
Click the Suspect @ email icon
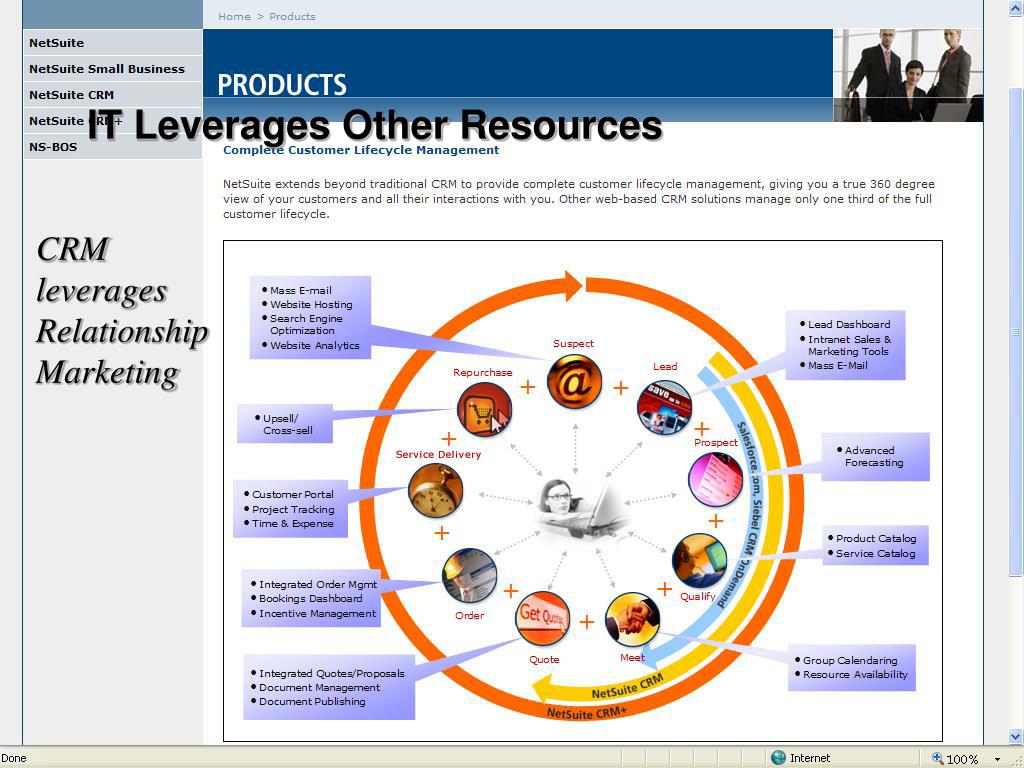coord(574,382)
